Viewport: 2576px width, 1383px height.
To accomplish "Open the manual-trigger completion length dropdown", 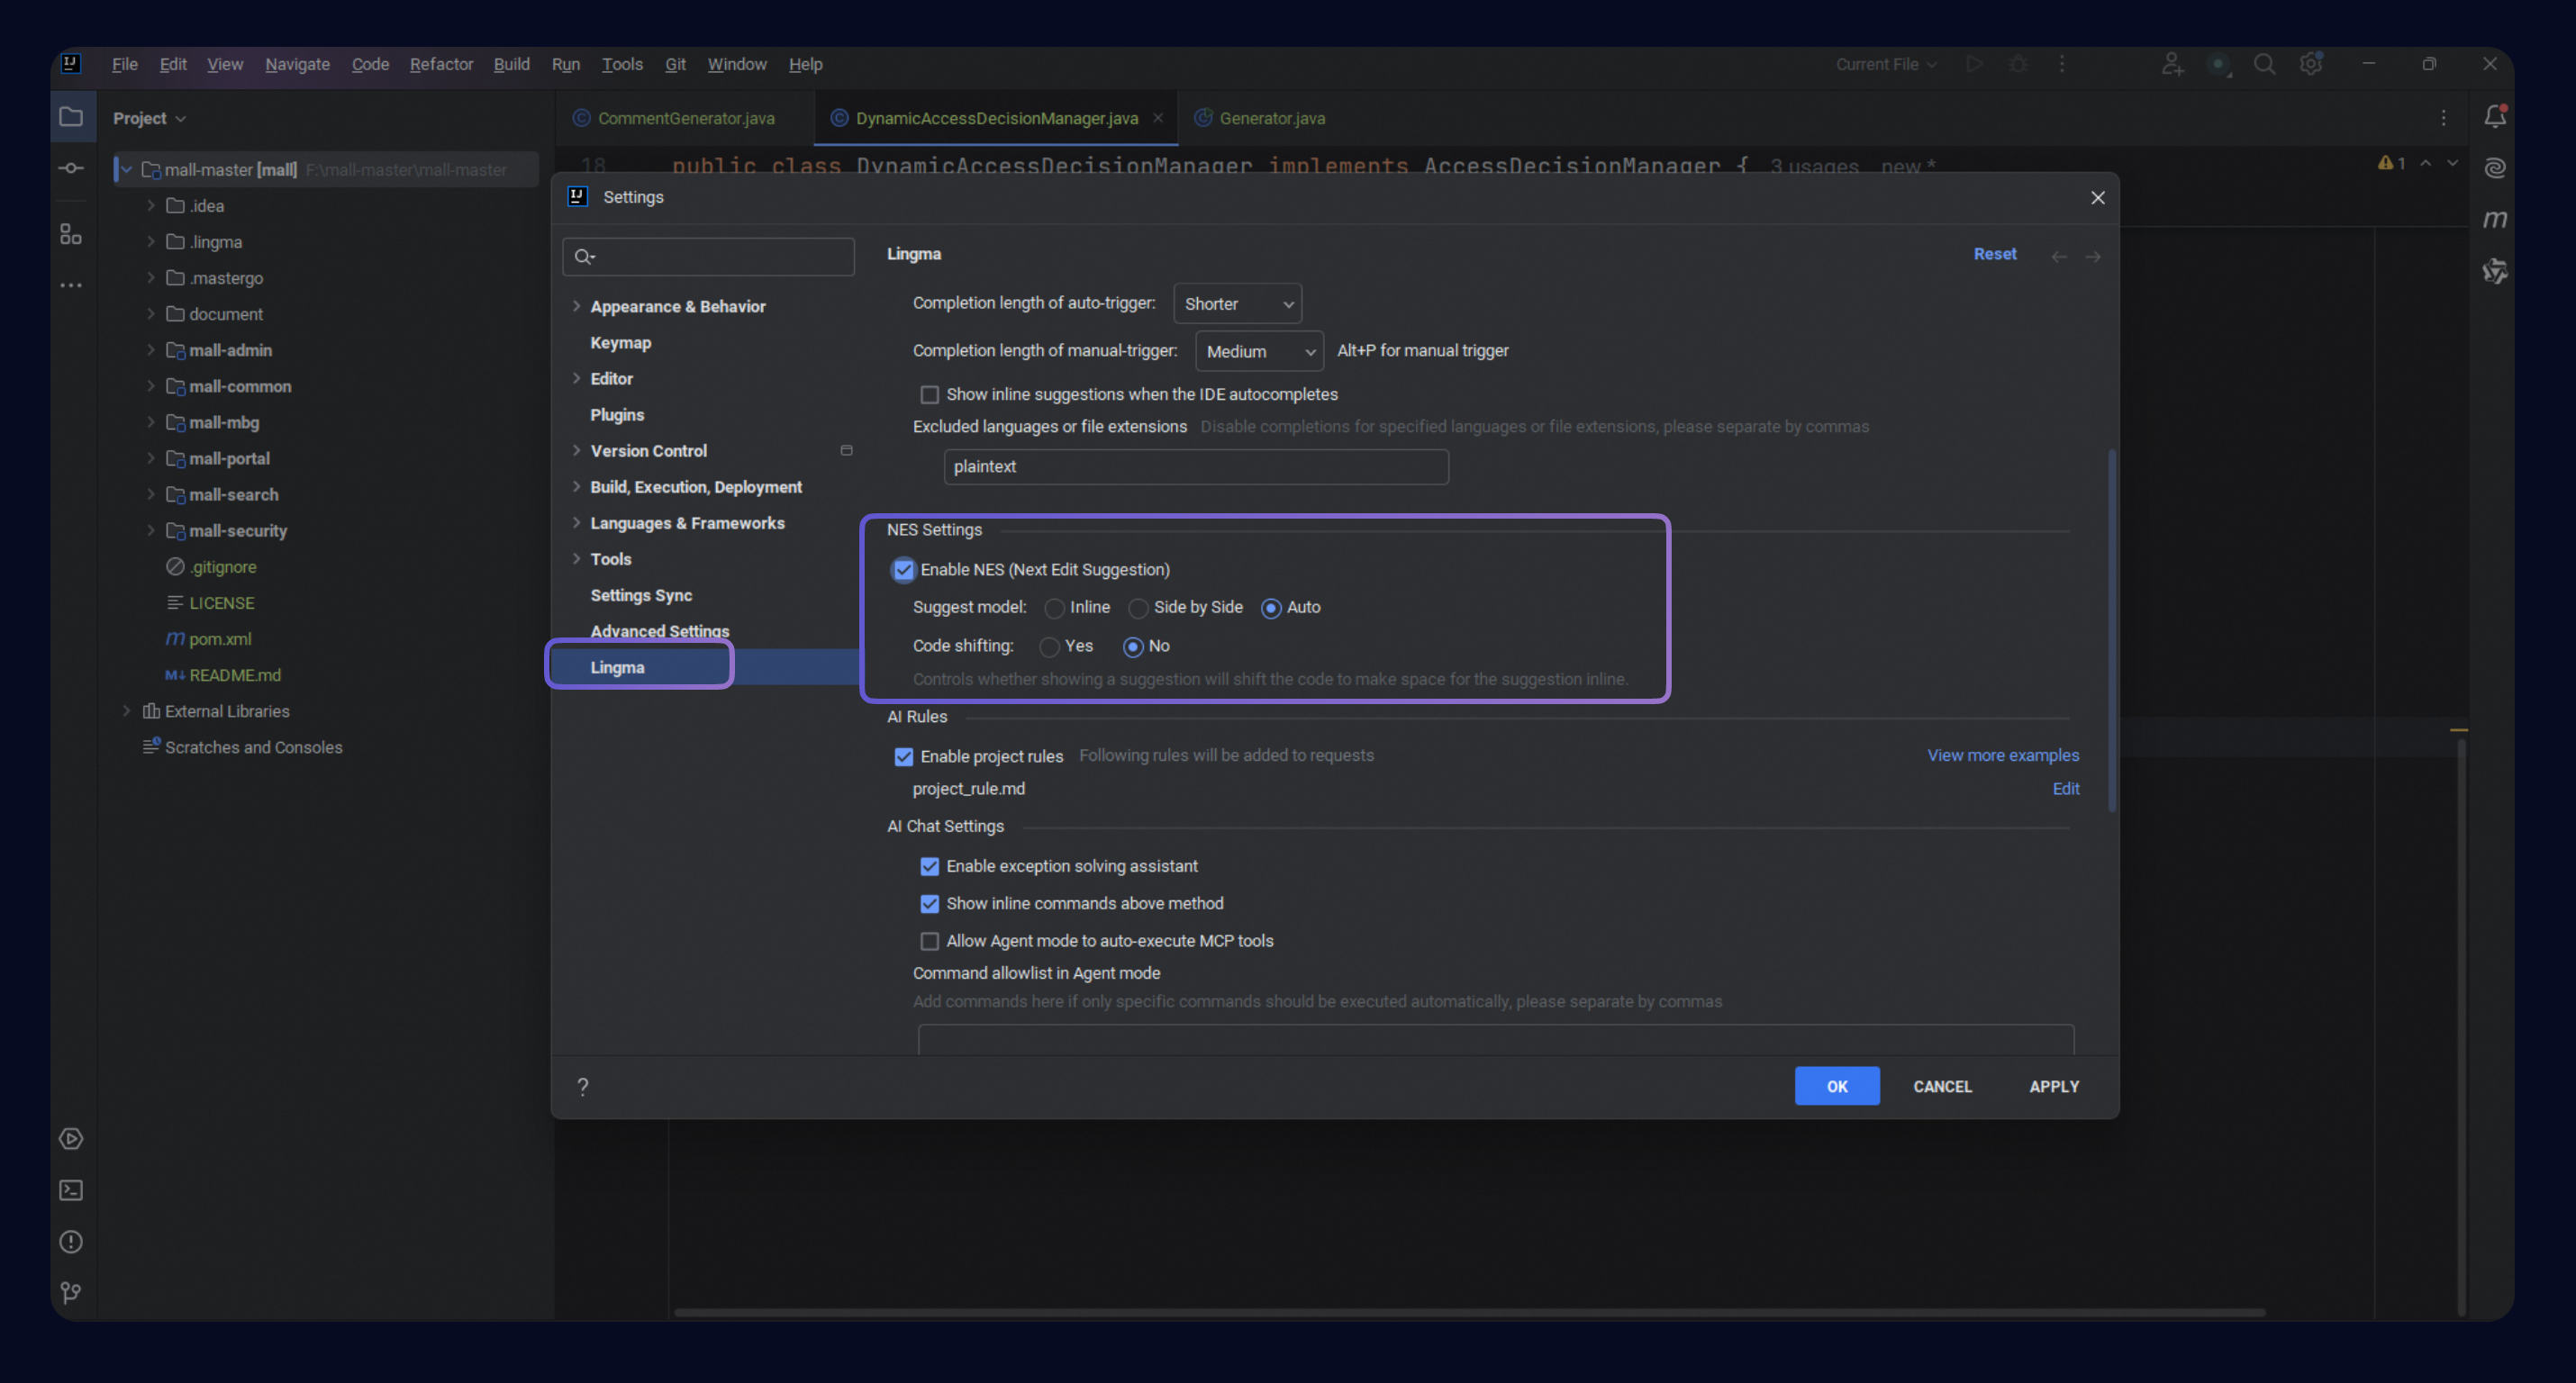I will (x=1259, y=352).
